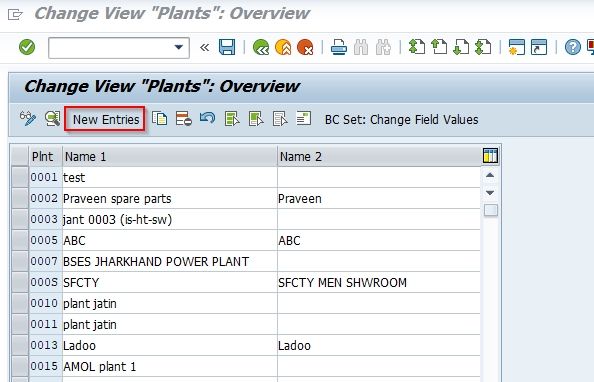Click the green Enter checkmark icon
This screenshot has height=382, width=594.
(27, 47)
